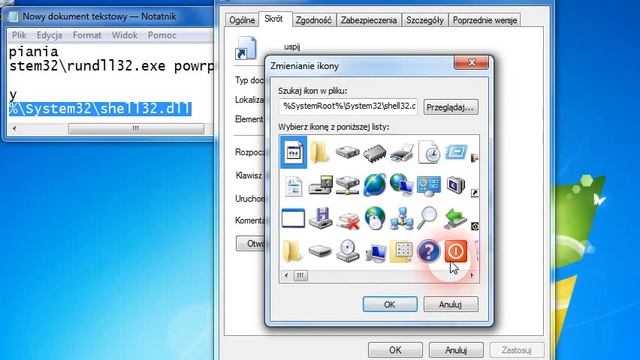Open the Skrót tab
Viewport: 640px width, 360px height.
coord(274,19)
